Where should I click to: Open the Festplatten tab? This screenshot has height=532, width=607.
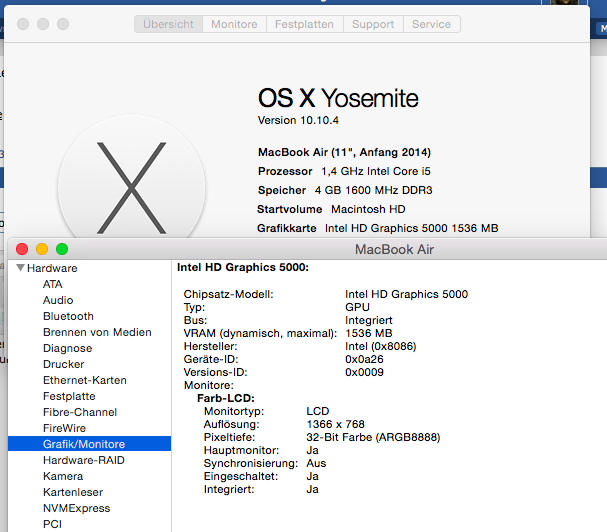[304, 24]
